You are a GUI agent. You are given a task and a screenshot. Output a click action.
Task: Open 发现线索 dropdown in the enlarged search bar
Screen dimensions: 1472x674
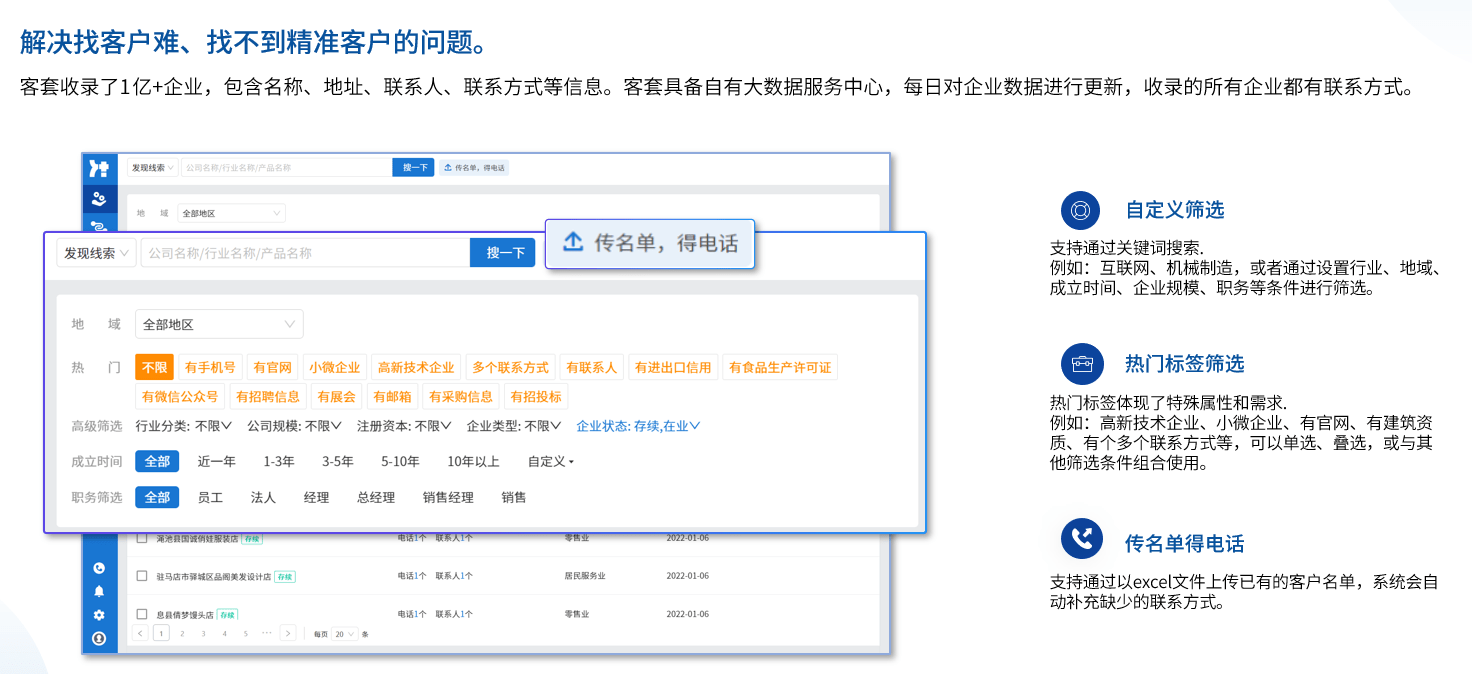coord(97,253)
